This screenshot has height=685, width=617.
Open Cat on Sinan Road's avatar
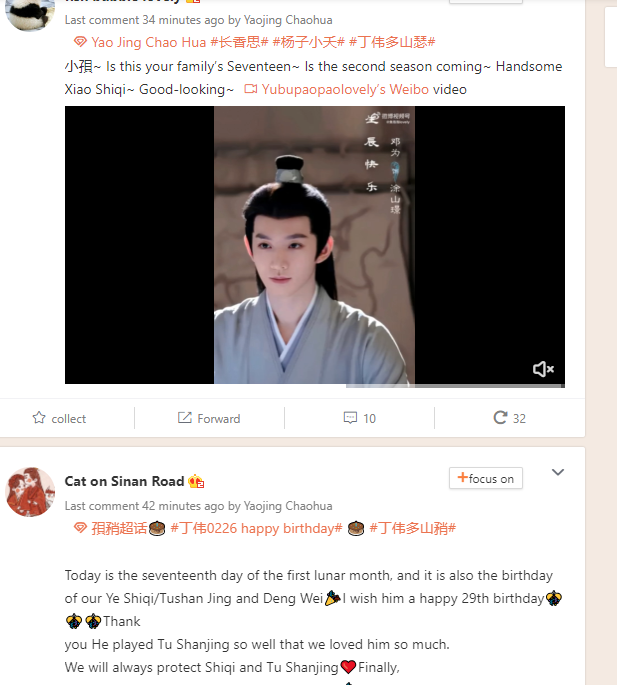pos(30,491)
